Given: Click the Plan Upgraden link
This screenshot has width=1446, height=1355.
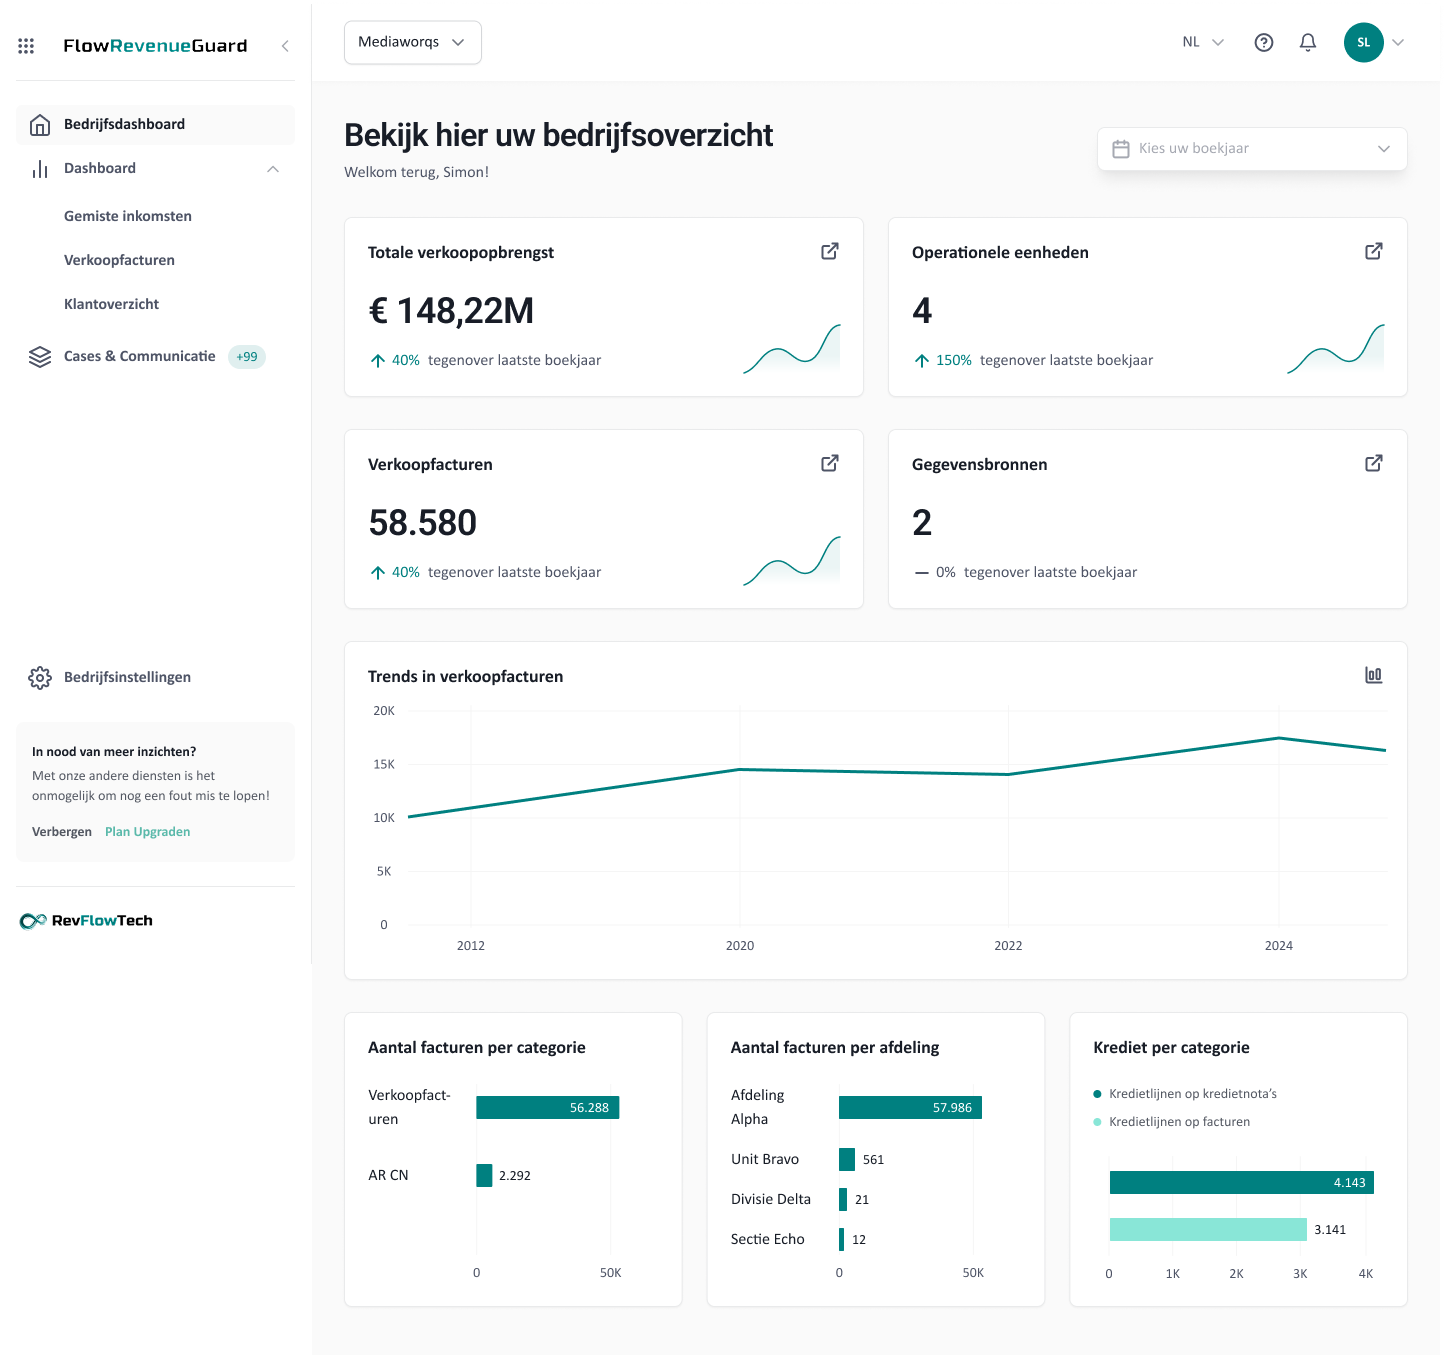Looking at the screenshot, I should click(x=147, y=832).
